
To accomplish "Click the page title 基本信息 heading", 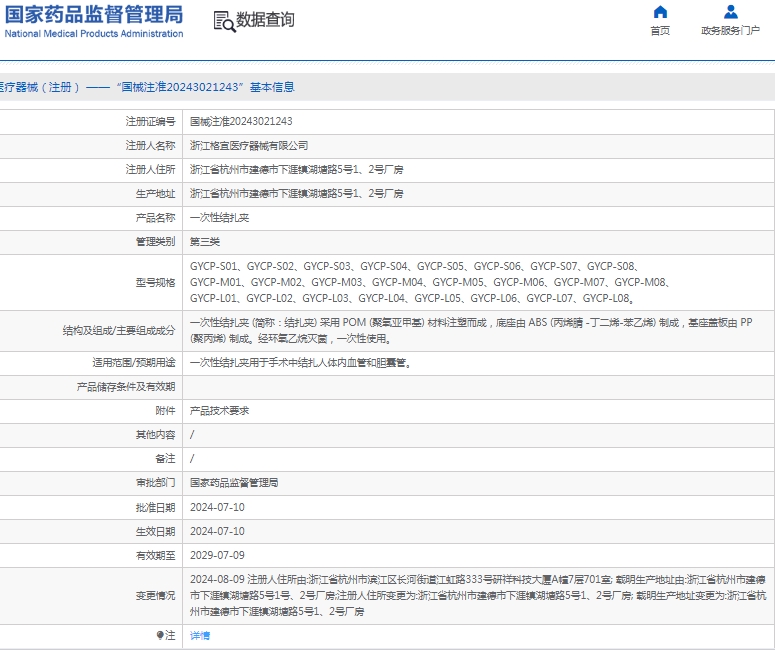I will pyautogui.click(x=272, y=87).
